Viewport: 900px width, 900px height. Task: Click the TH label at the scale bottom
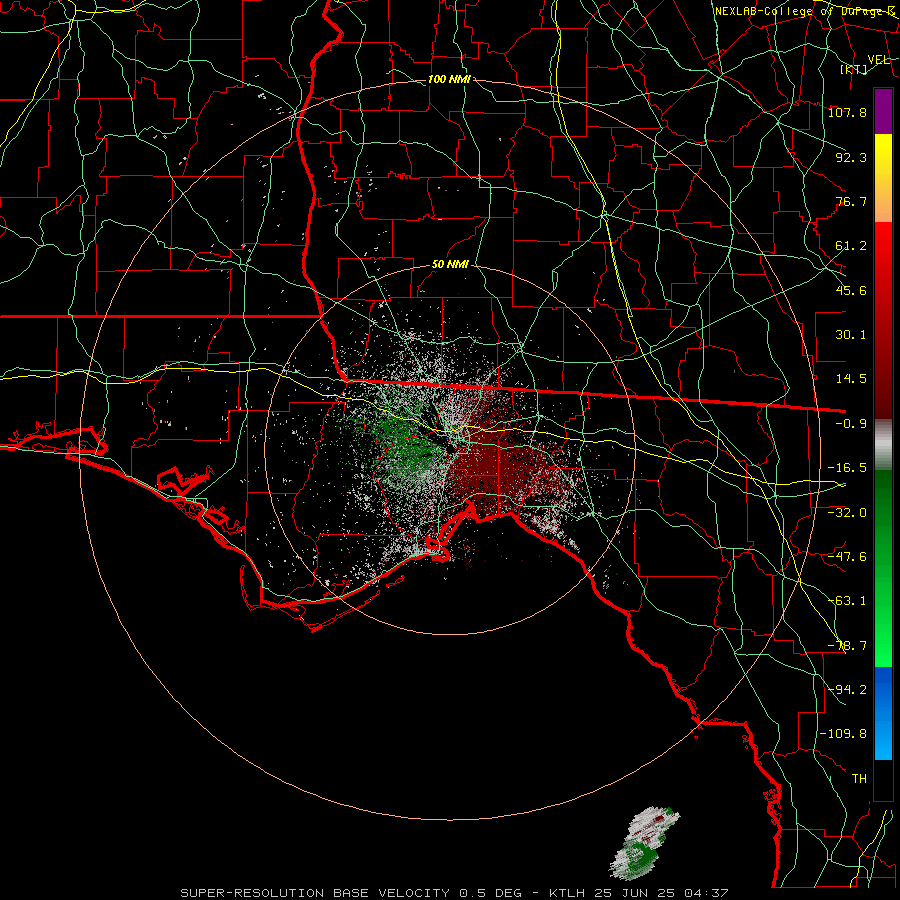tap(859, 779)
